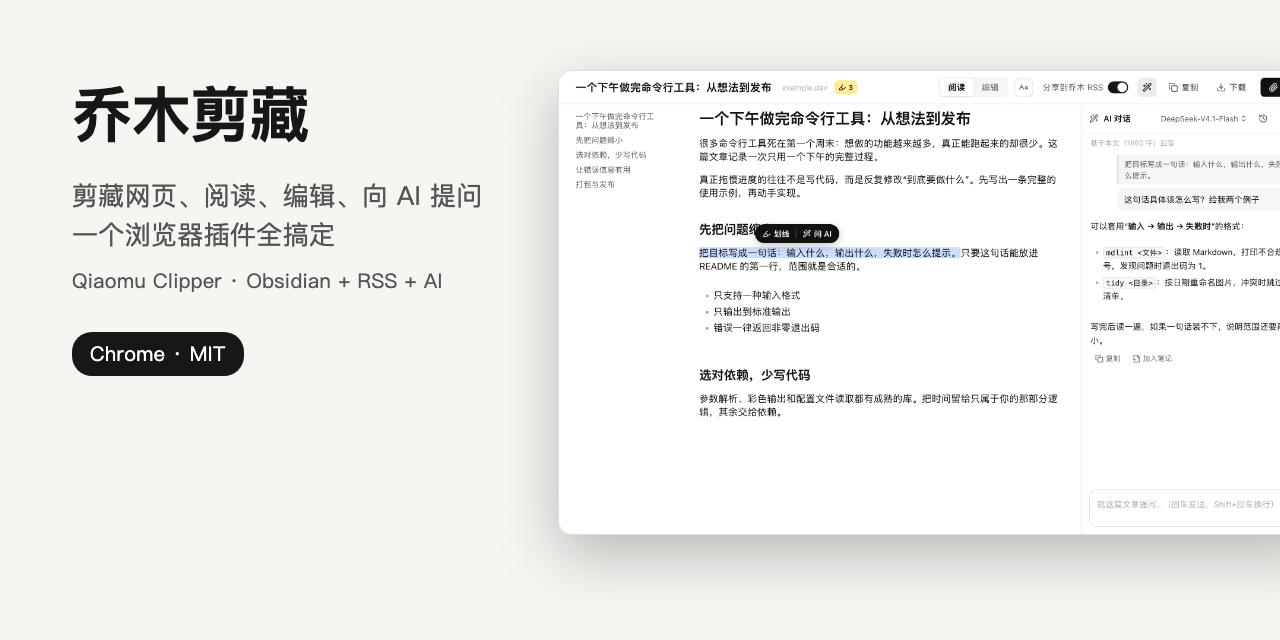Switch to the 阅读 reading tab

[957, 87]
